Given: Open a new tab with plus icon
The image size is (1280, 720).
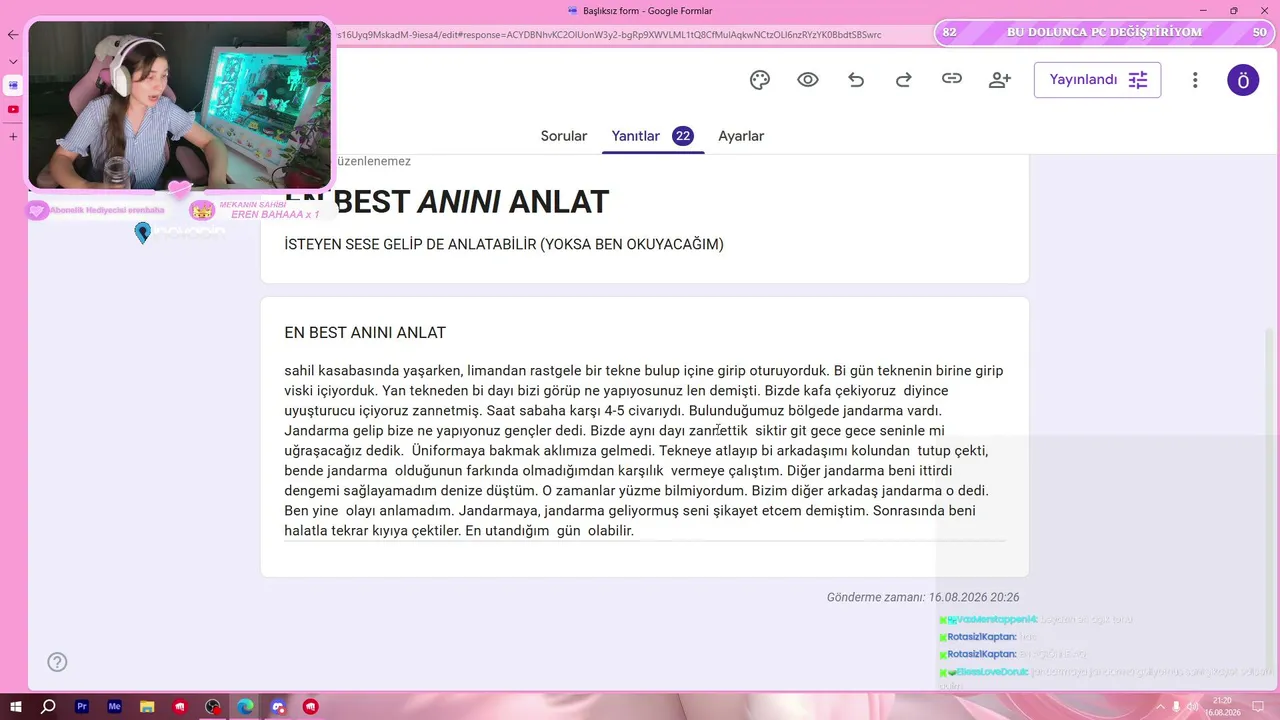Looking at the screenshot, I should click(x=13, y=136).
